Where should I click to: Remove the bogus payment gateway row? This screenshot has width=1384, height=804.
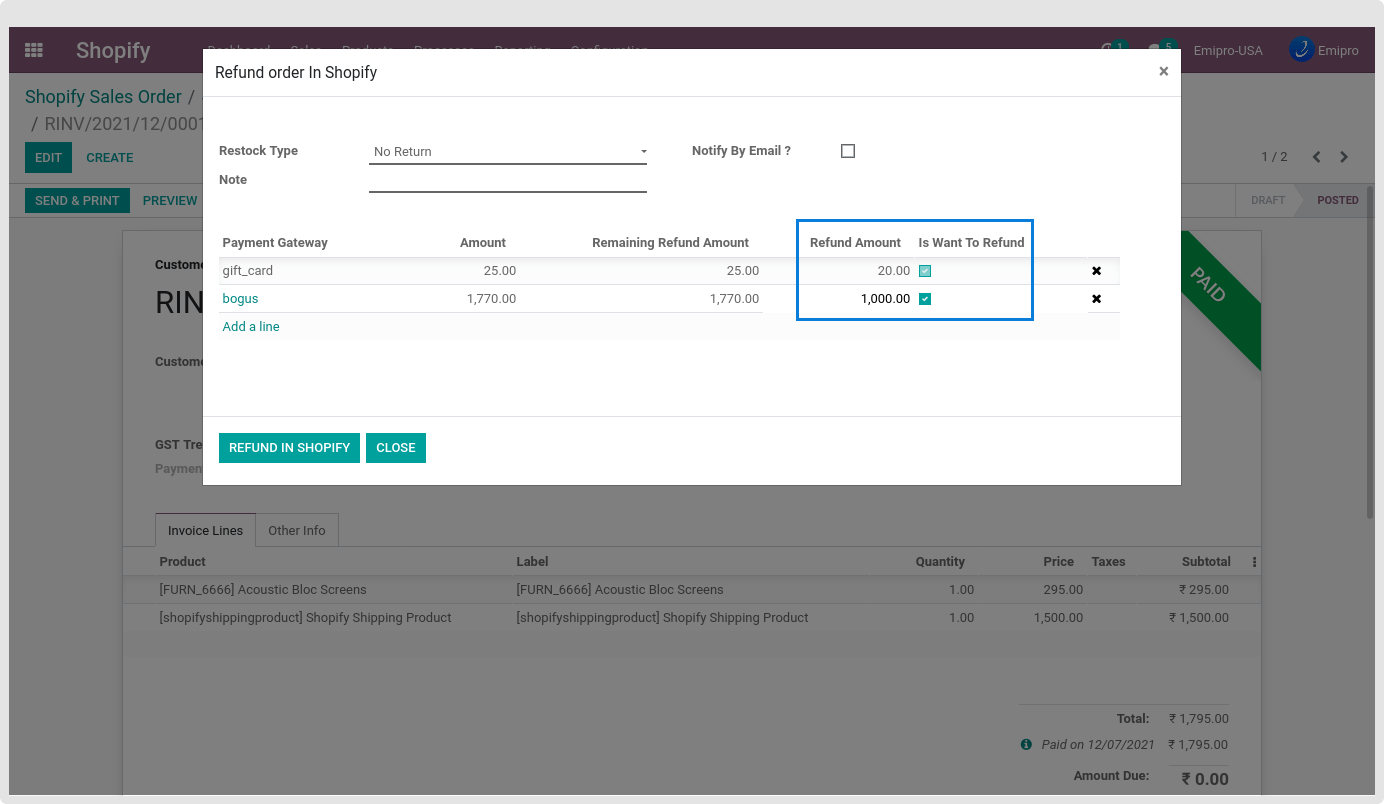click(1096, 299)
